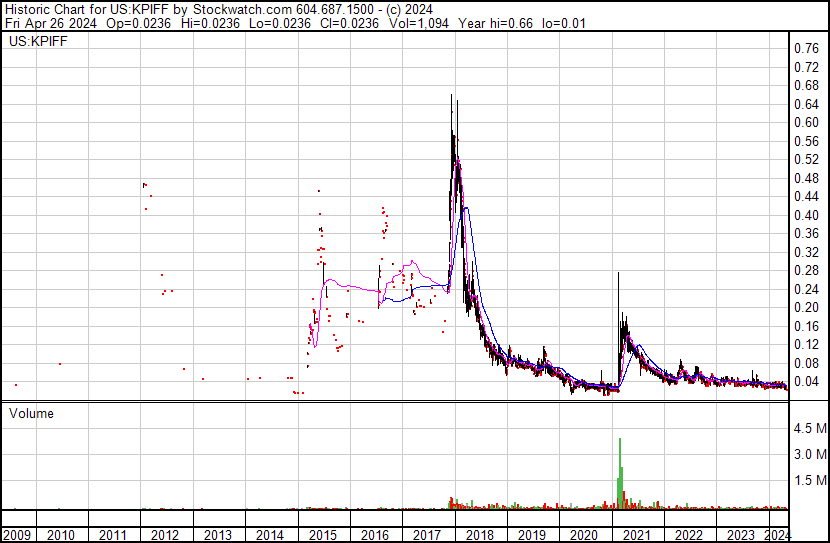Click the 0.72 price axis label
The height and width of the screenshot is (543, 830).
pyautogui.click(x=807, y=67)
